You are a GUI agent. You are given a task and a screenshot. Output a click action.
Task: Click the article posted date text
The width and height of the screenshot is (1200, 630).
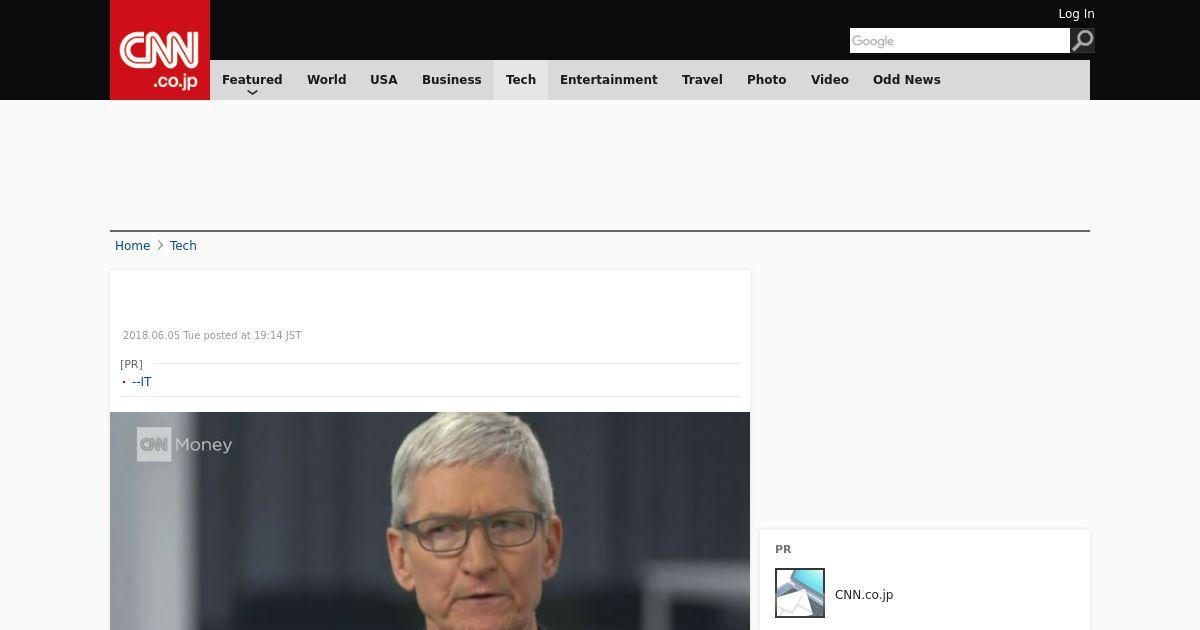point(212,336)
